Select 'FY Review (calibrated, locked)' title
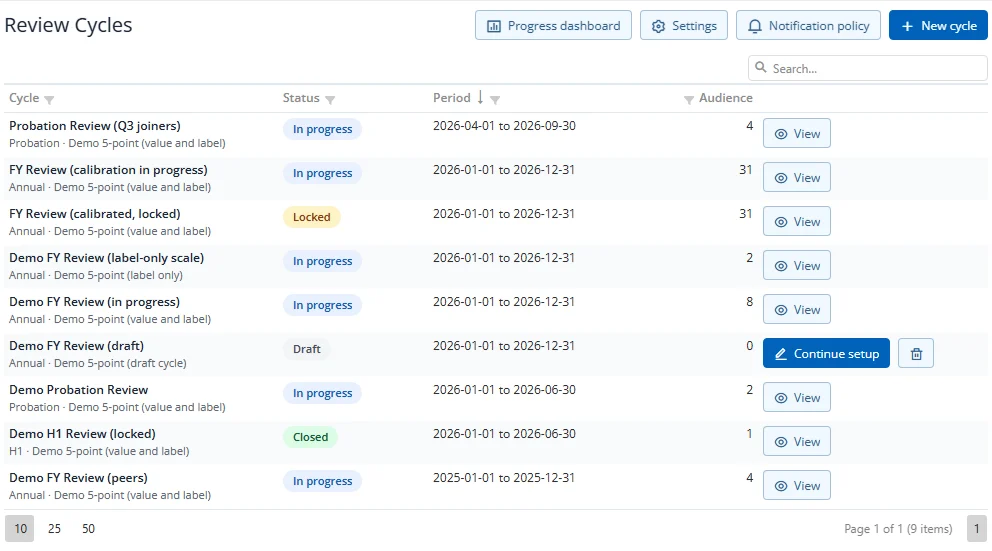Viewport: 992px width, 551px height. [95, 214]
